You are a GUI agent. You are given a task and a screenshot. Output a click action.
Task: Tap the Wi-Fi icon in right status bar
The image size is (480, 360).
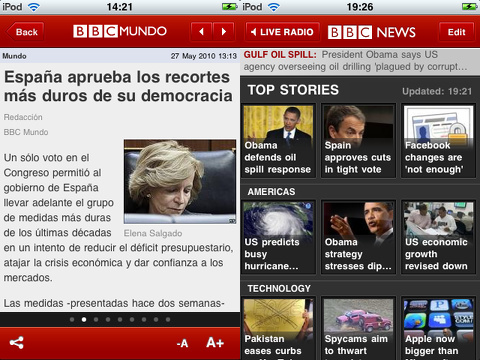click(x=273, y=7)
